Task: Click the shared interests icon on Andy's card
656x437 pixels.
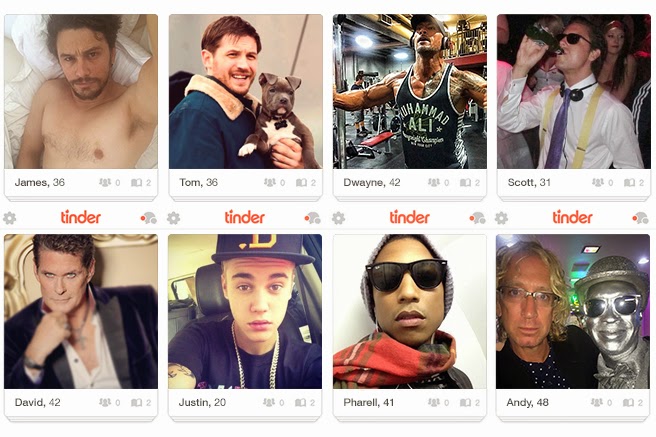Action: pos(628,402)
